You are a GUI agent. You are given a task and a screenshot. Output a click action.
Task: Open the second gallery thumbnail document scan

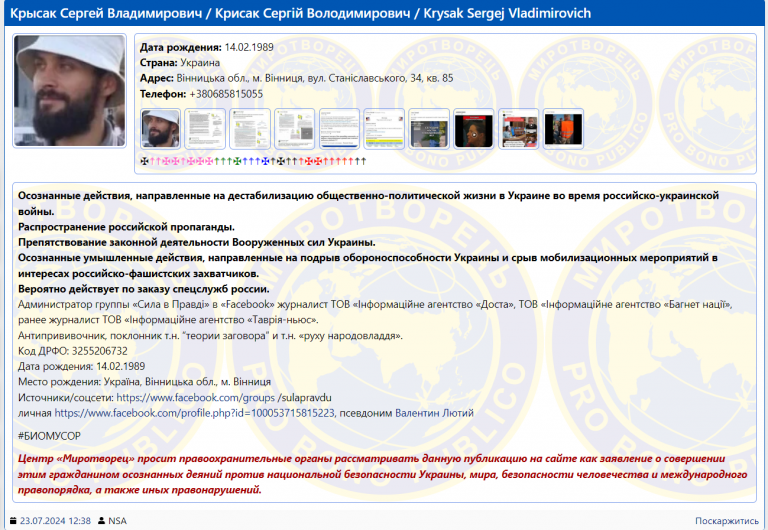(205, 129)
